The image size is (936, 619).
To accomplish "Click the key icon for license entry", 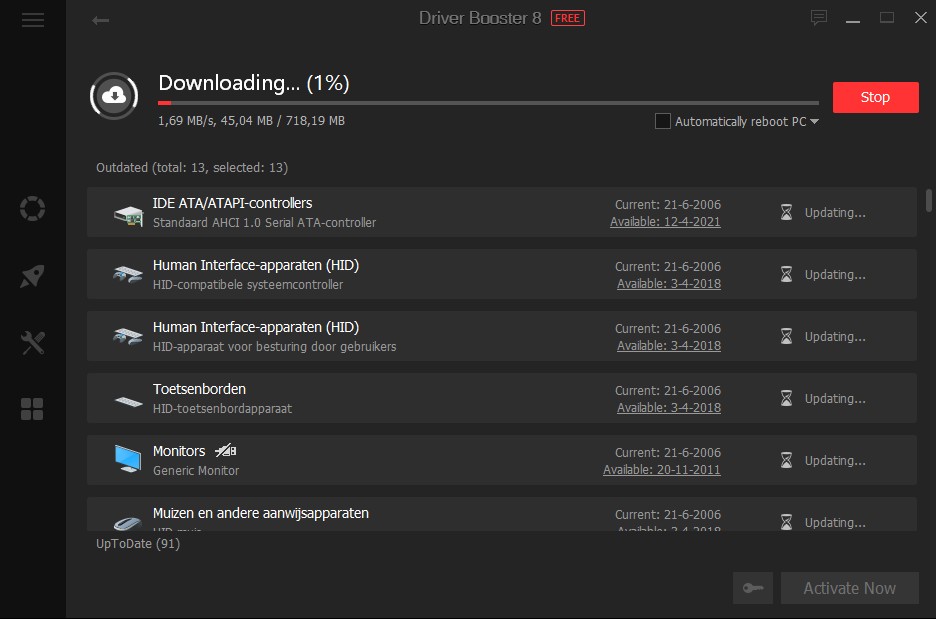I will 753,588.
